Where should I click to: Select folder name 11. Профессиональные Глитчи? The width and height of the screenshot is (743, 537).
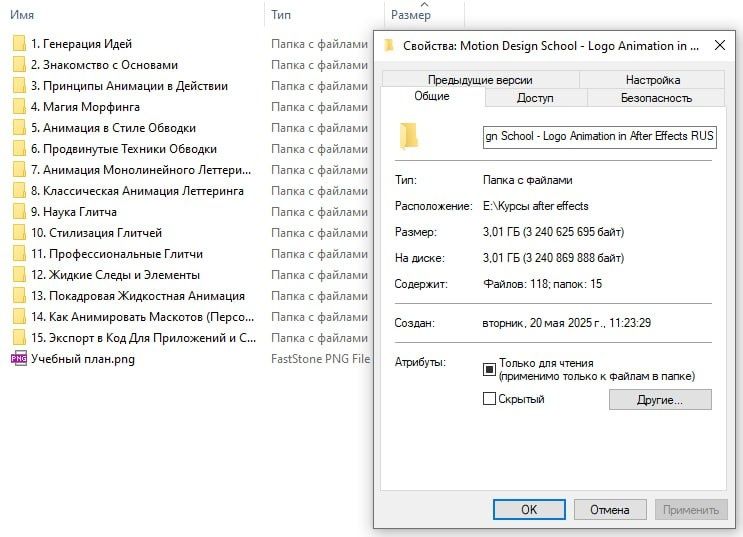(117, 254)
